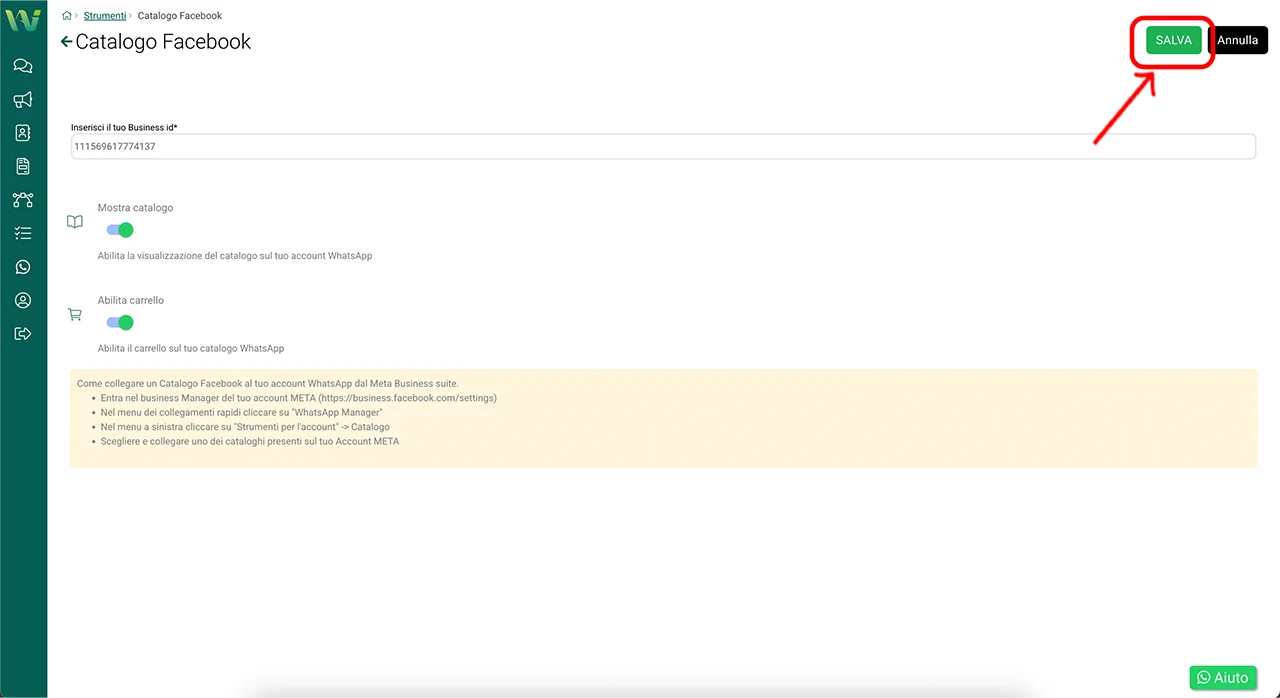Click the logout icon in sidebar
This screenshot has height=698, width=1280.
23,333
